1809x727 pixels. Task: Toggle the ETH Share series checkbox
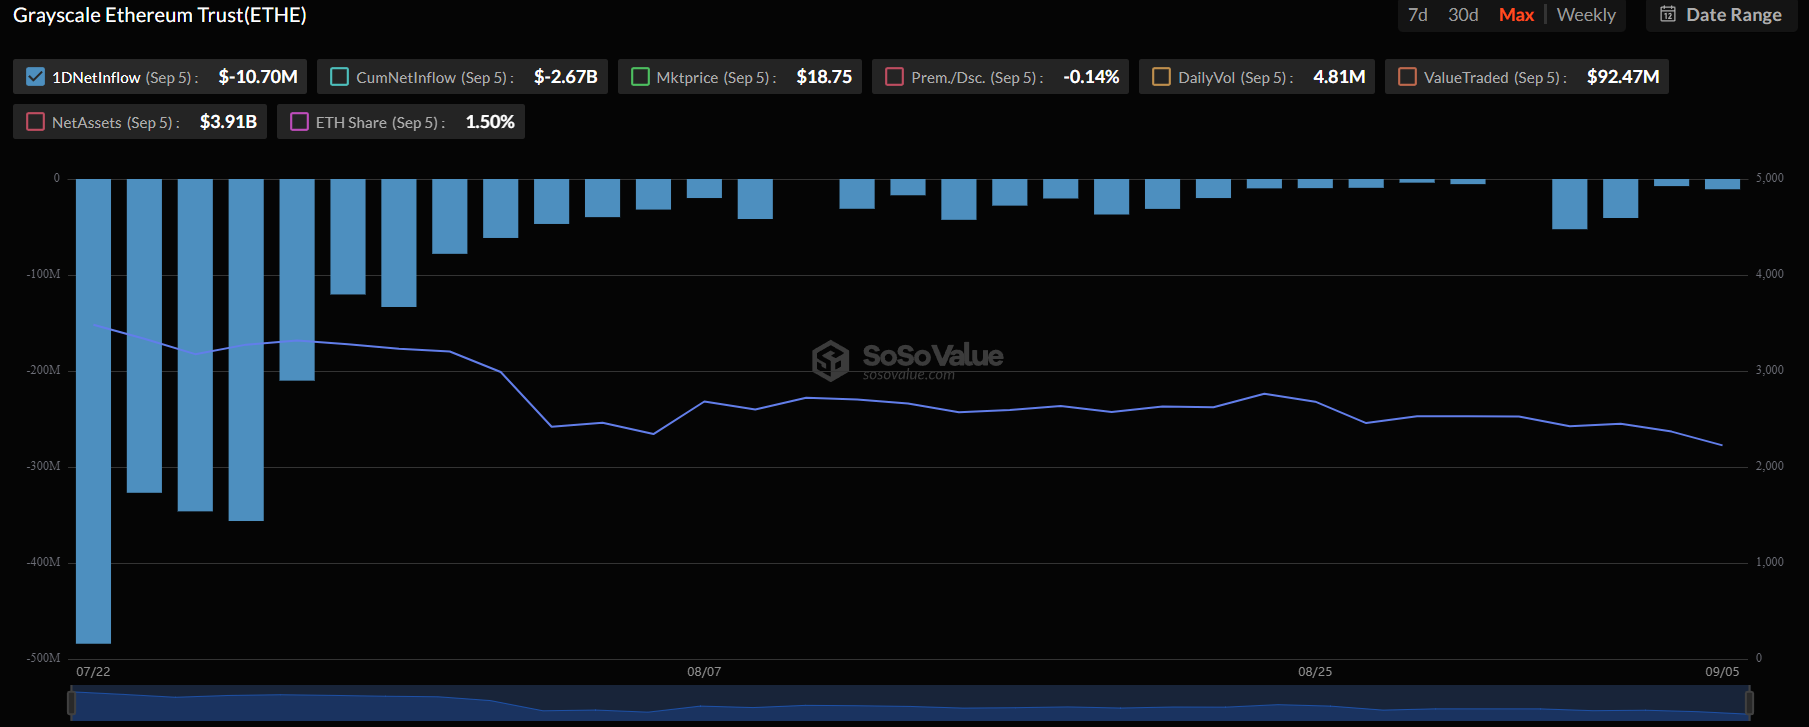299,122
